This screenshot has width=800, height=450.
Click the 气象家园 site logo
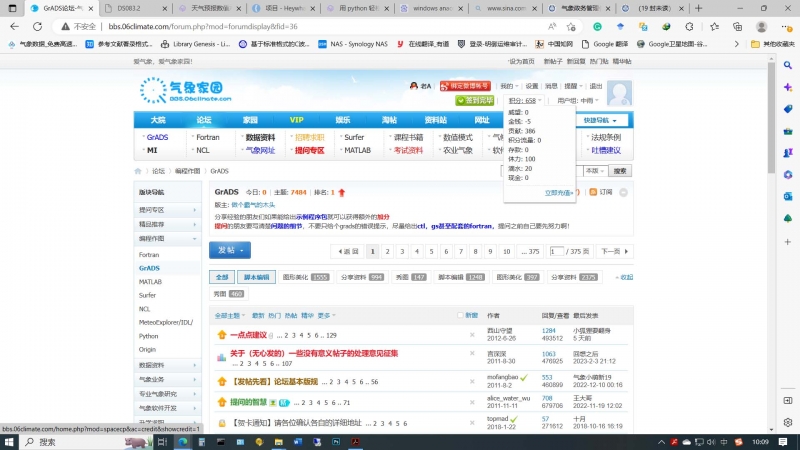click(x=187, y=92)
